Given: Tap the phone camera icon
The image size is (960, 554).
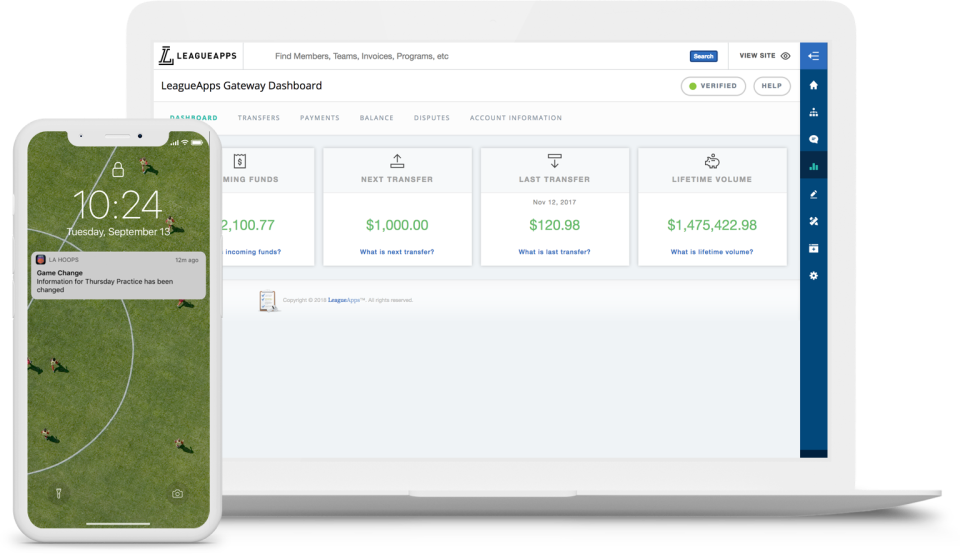Looking at the screenshot, I should pos(177,493).
